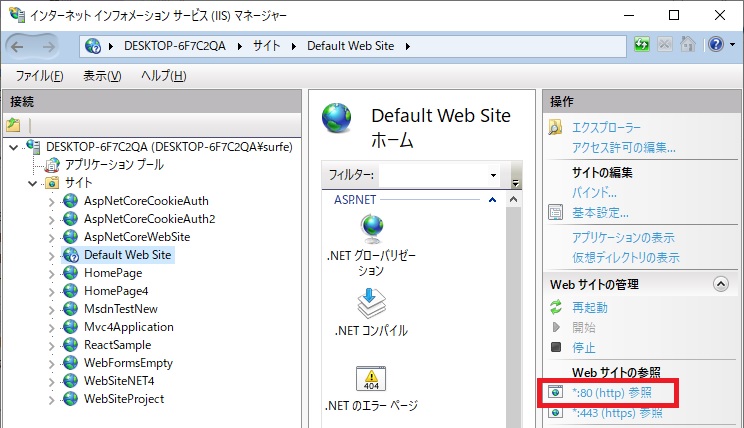Open the 表示(V) menu

(102, 76)
